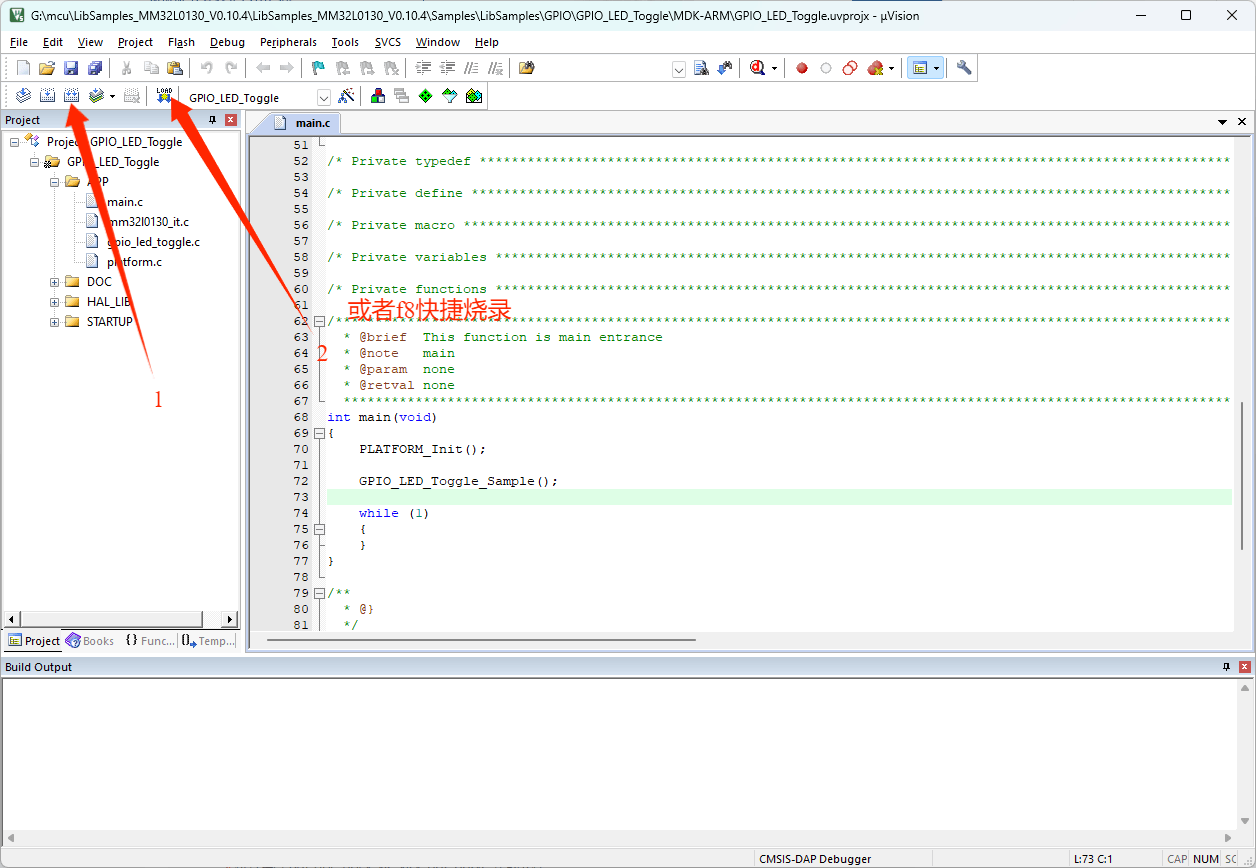Start the debug session from toolbar

coord(757,68)
